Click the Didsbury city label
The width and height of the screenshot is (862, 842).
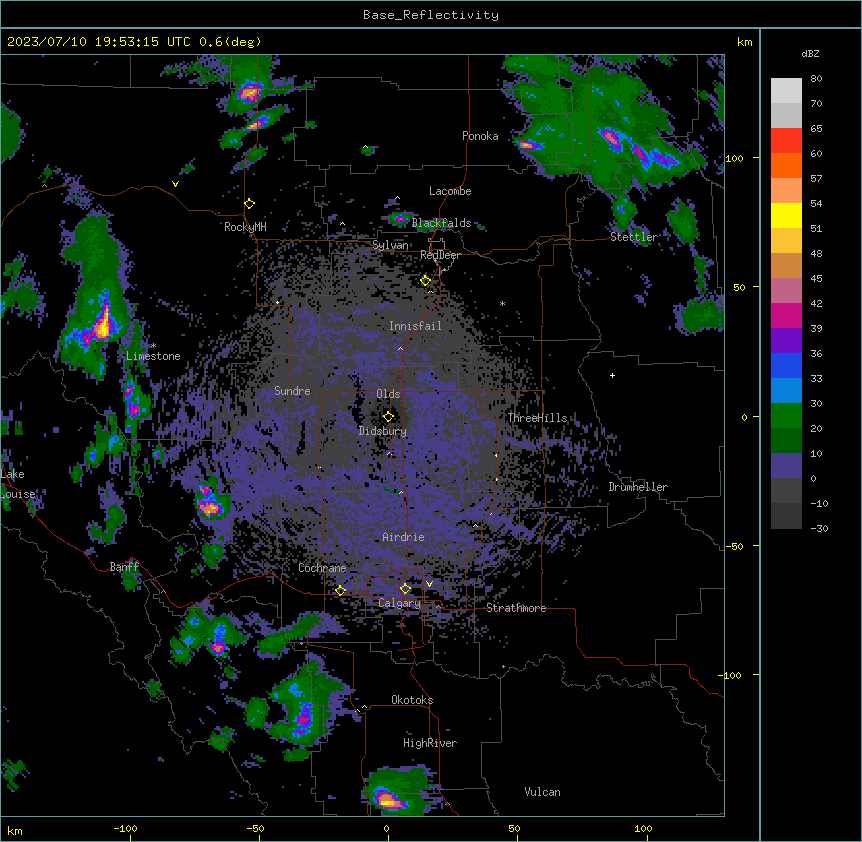[383, 431]
